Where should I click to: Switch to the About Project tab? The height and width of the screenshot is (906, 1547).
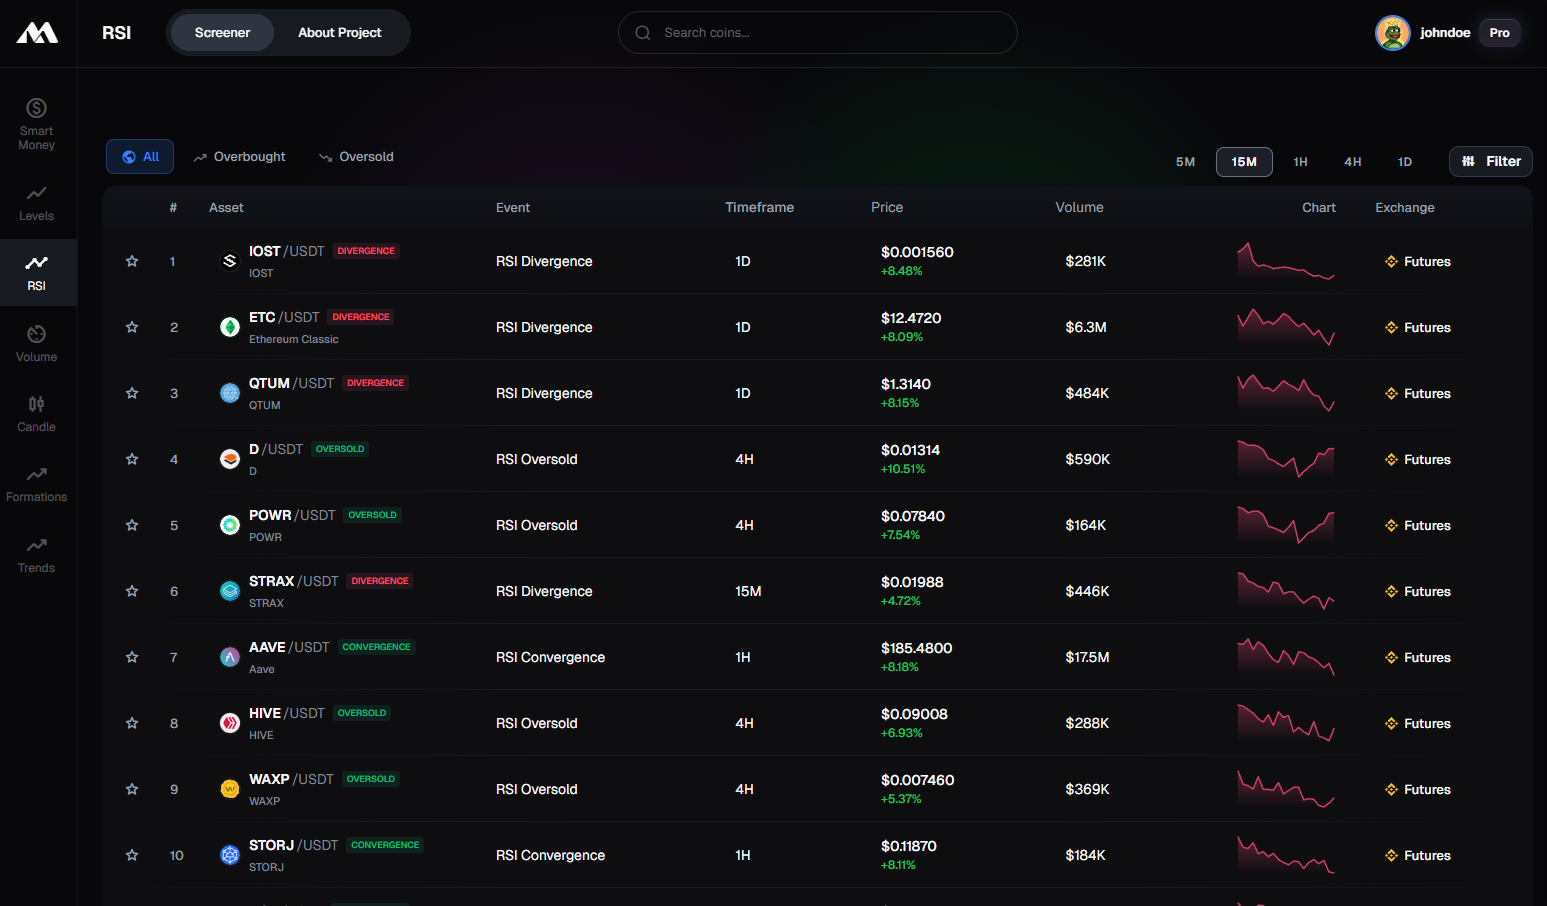339,33
